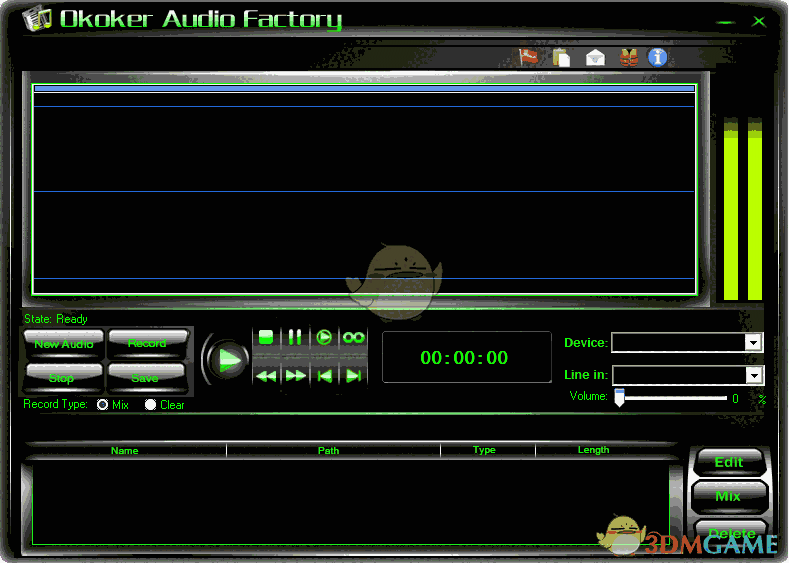Image resolution: width=789 pixels, height=563 pixels.
Task: Click the Save button
Action: pos(146,378)
